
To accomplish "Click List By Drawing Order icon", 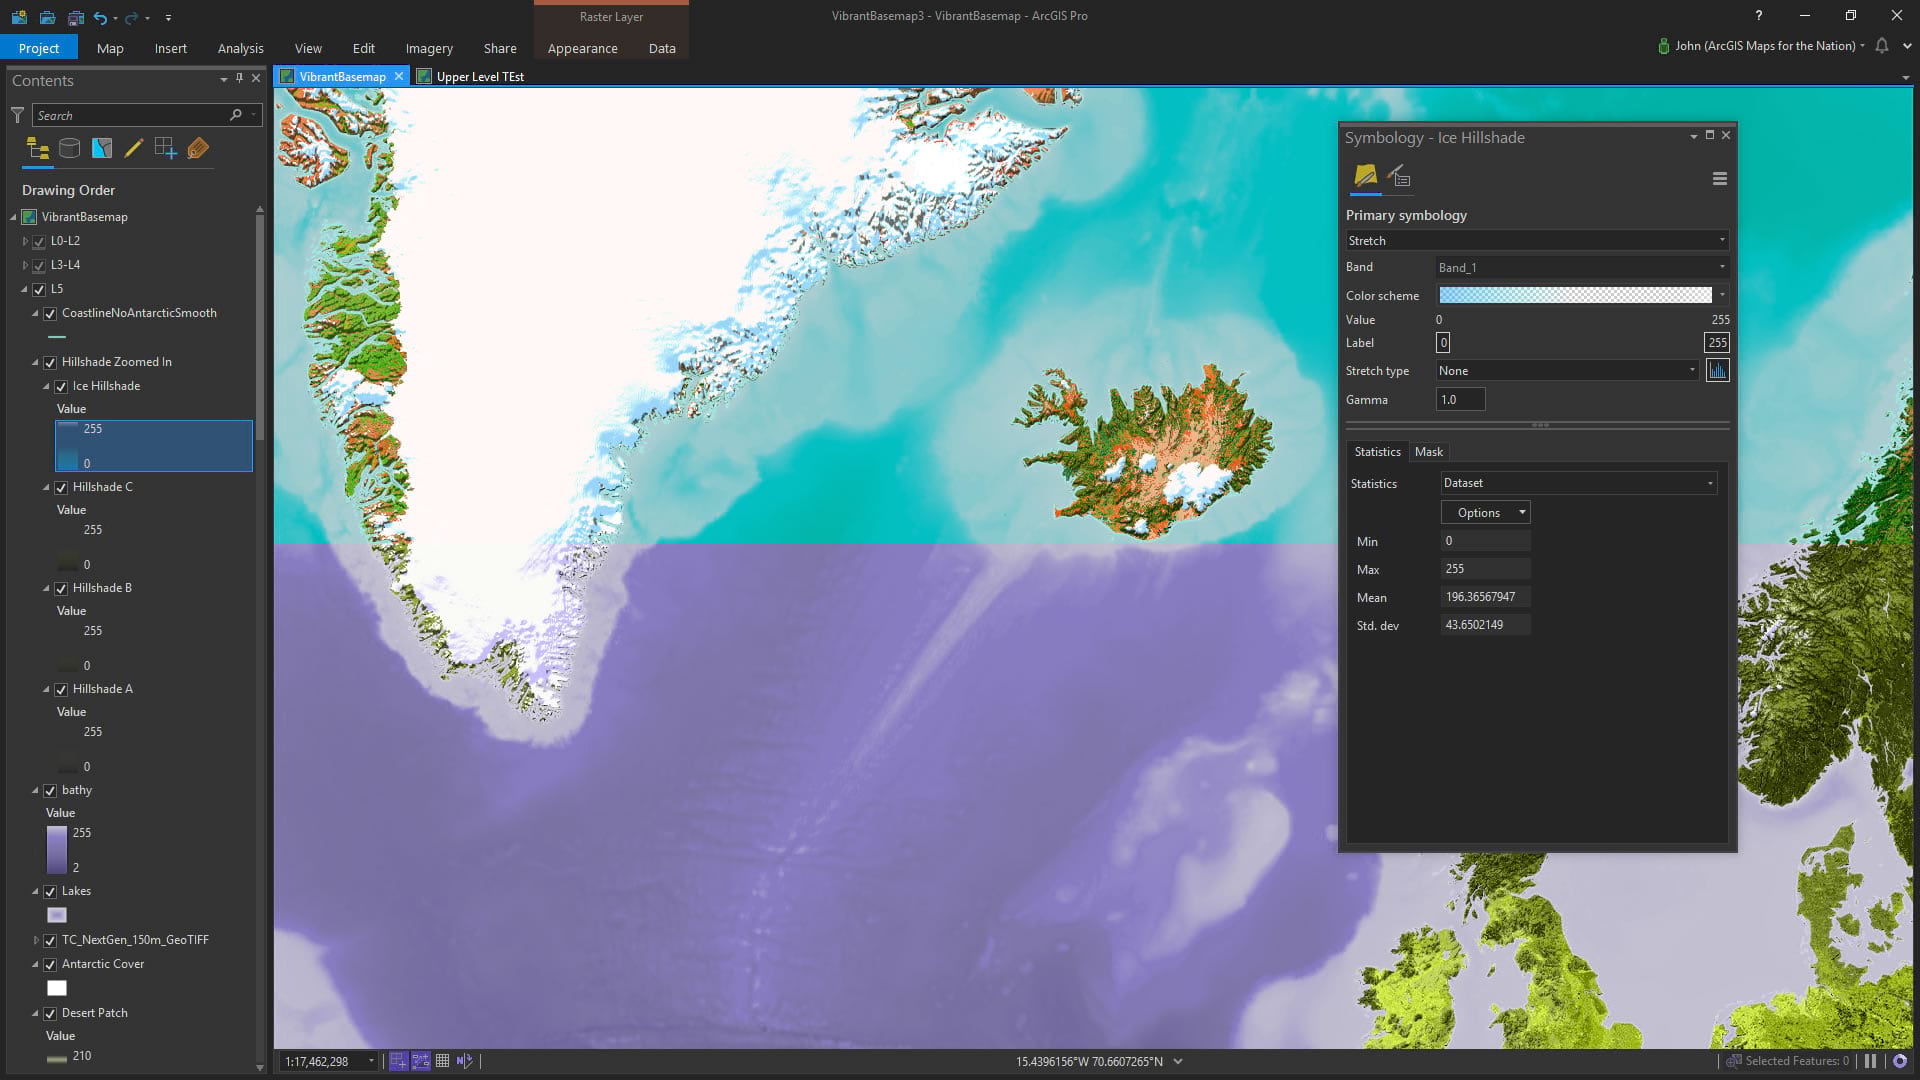I will [38, 149].
